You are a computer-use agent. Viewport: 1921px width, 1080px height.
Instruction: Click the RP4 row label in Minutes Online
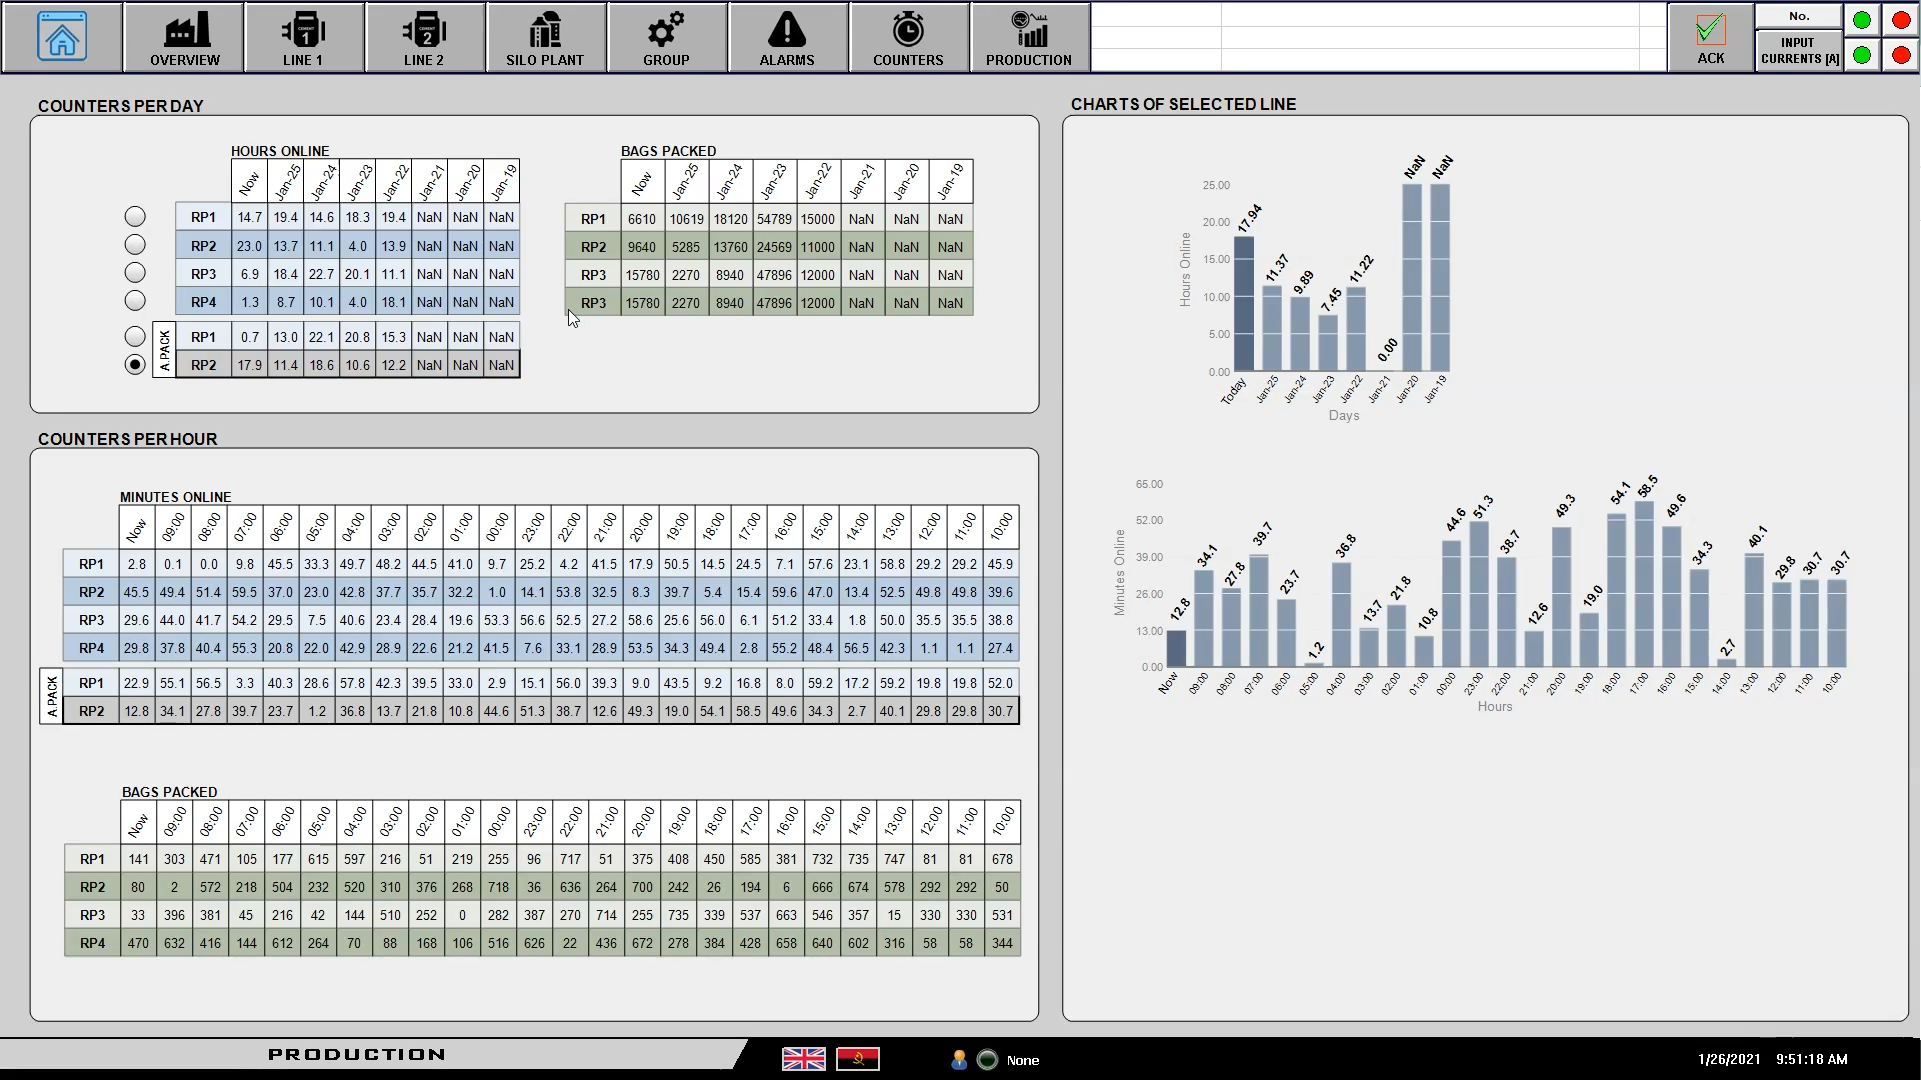(x=91, y=648)
